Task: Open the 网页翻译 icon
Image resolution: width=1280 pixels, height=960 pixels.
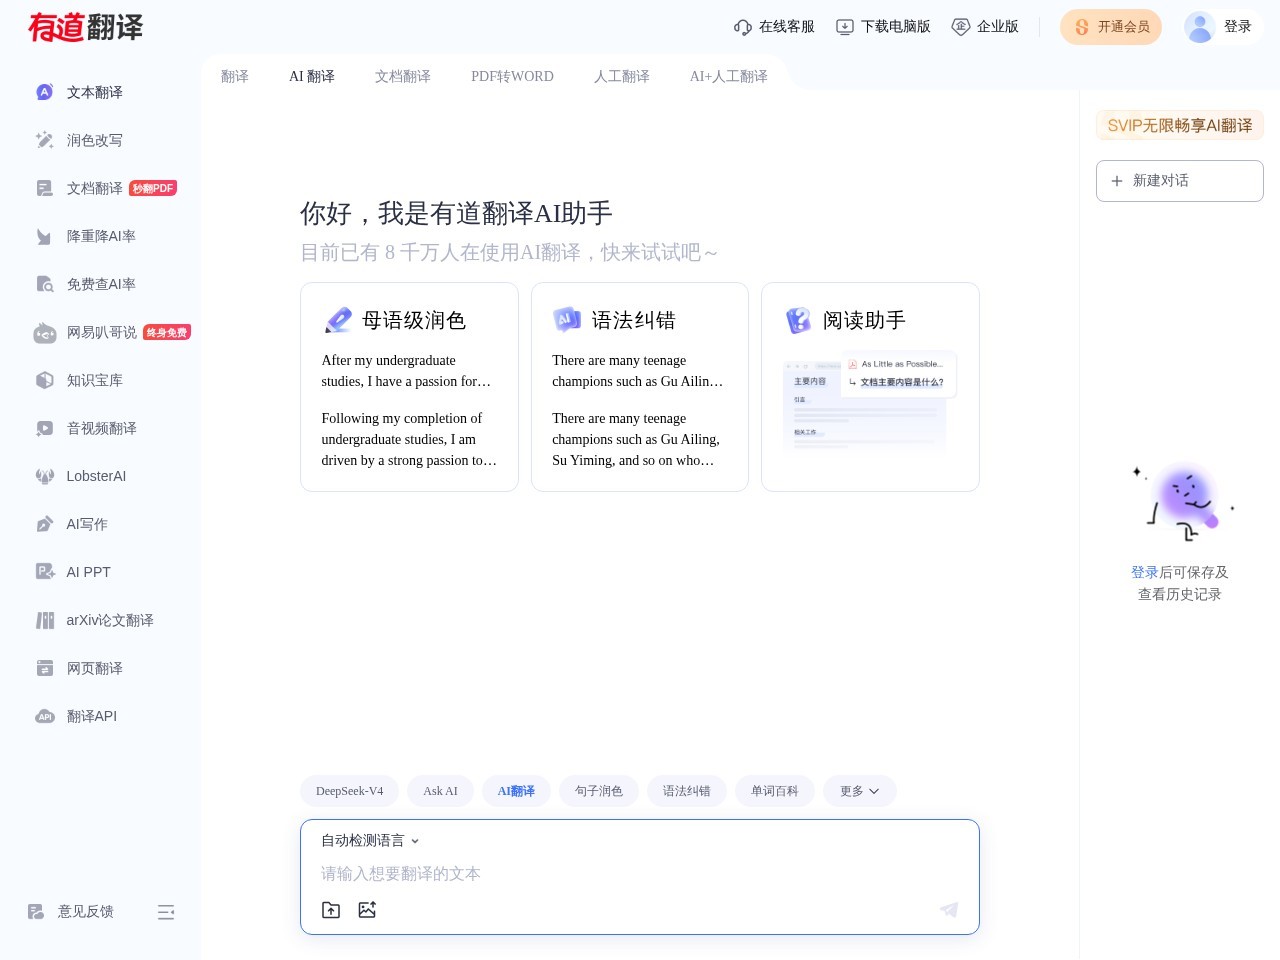Action: (x=44, y=668)
